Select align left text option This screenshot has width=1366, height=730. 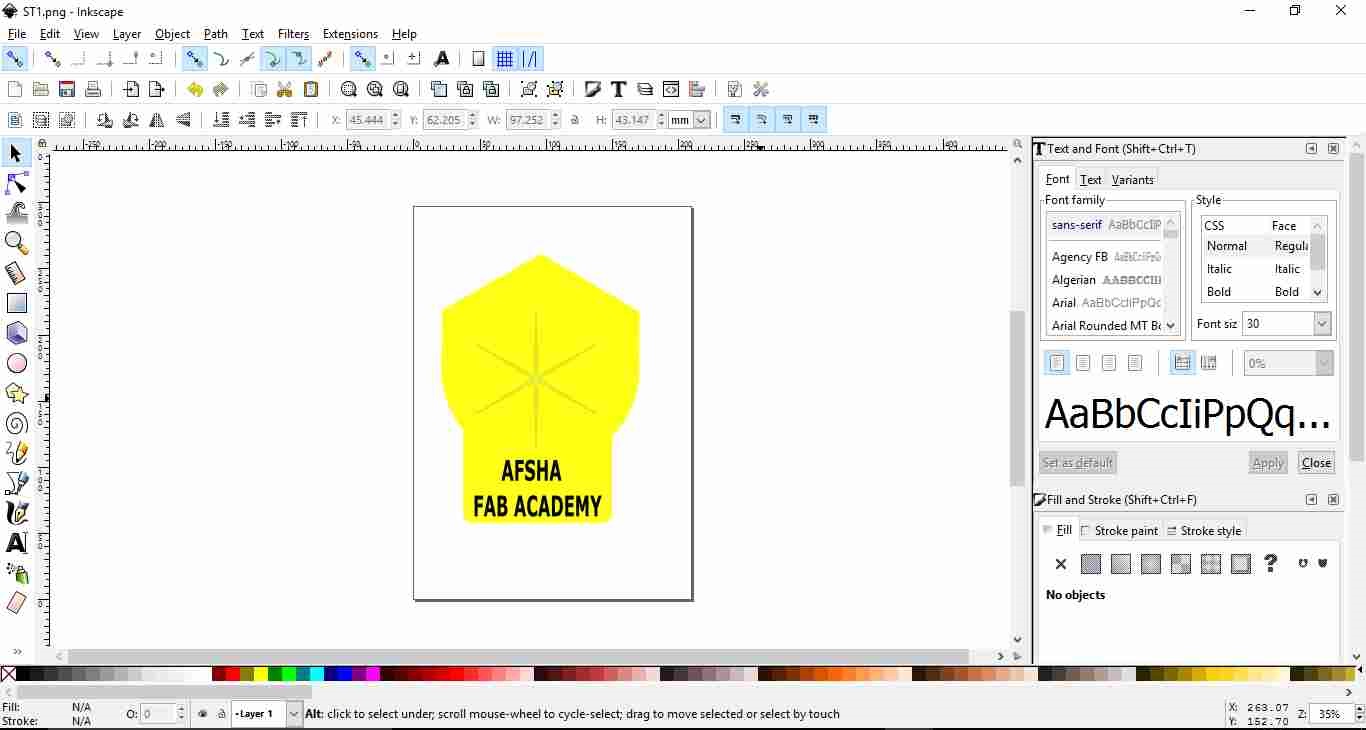pos(1057,363)
